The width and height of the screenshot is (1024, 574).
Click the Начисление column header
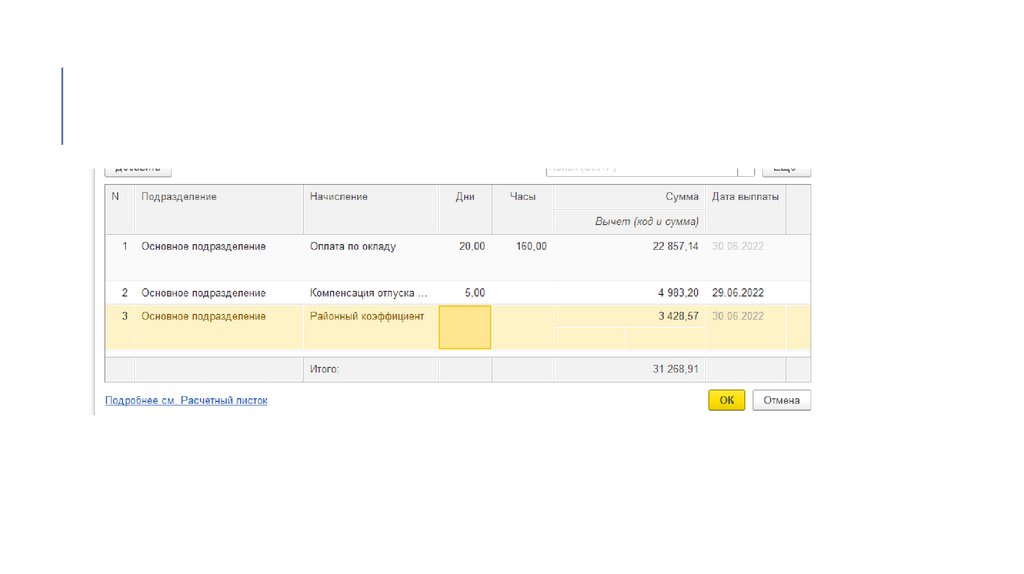point(338,197)
